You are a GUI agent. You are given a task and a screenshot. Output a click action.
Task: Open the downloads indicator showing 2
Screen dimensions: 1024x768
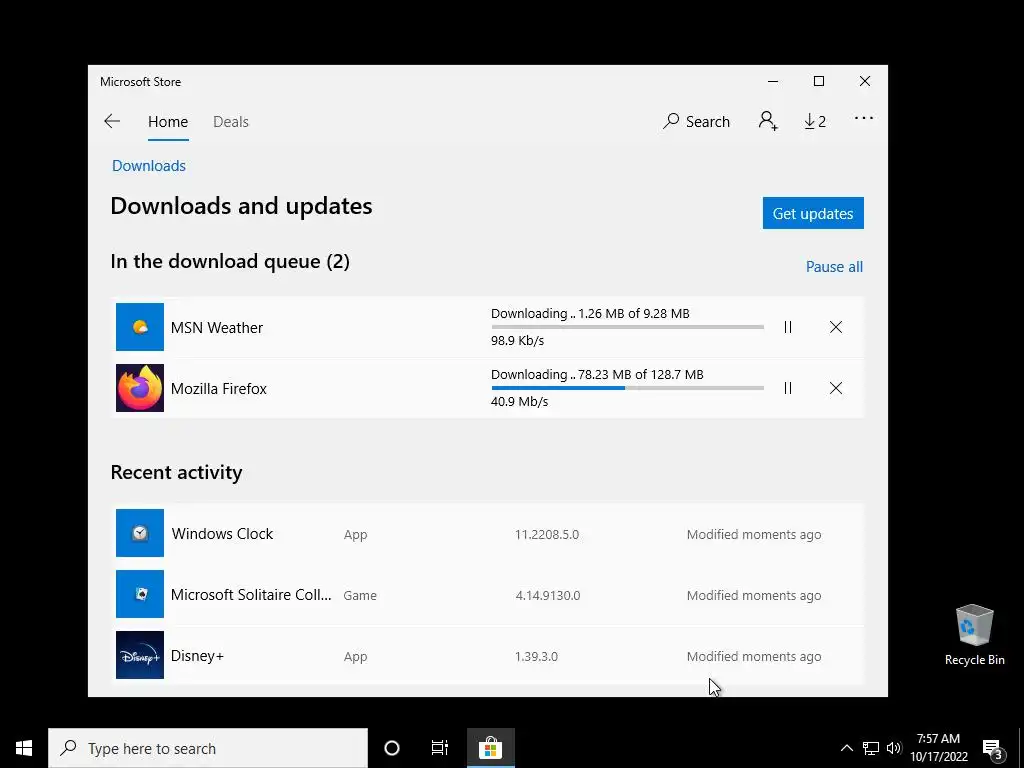tap(815, 121)
